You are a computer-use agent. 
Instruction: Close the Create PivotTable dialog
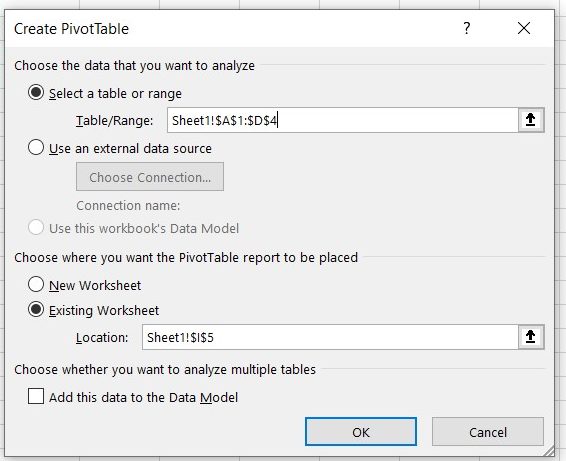click(x=524, y=28)
